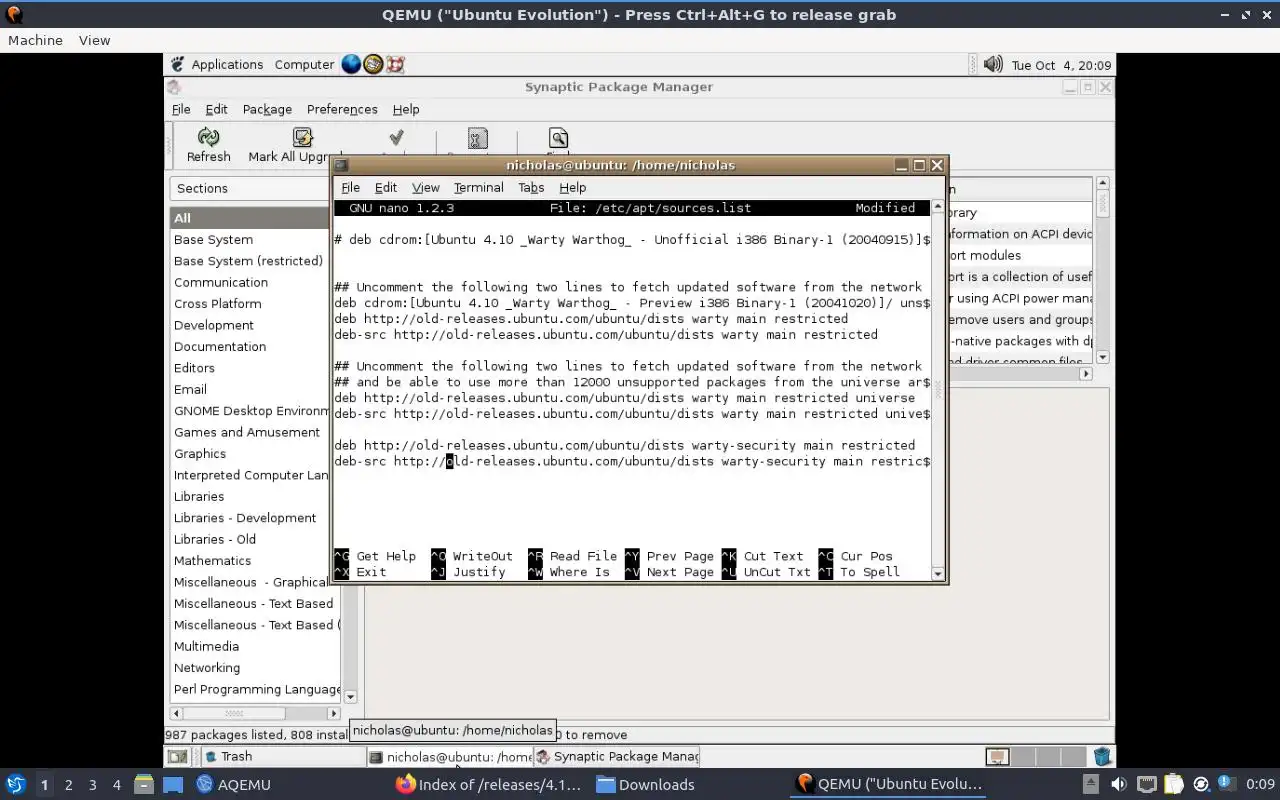Viewport: 1280px width, 800px height.
Task: Select the All section in Synaptic
Action: 250,218
